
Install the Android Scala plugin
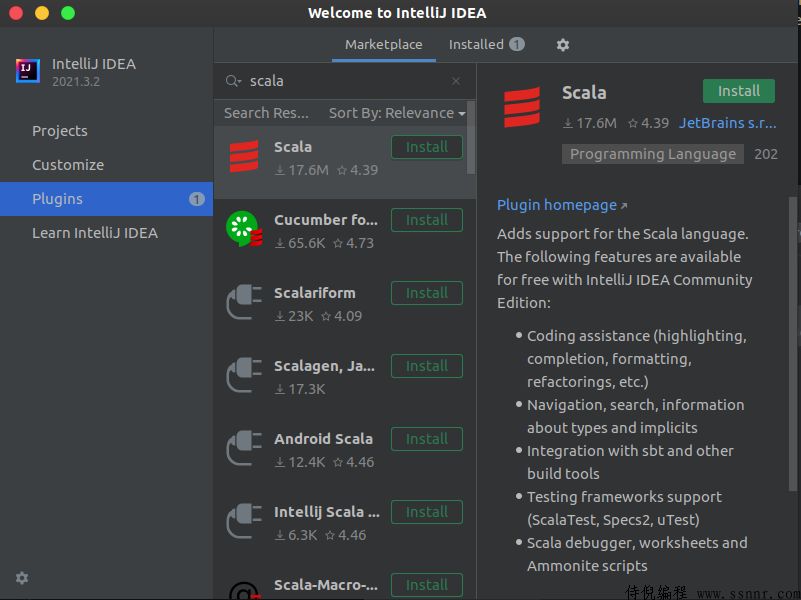427,439
